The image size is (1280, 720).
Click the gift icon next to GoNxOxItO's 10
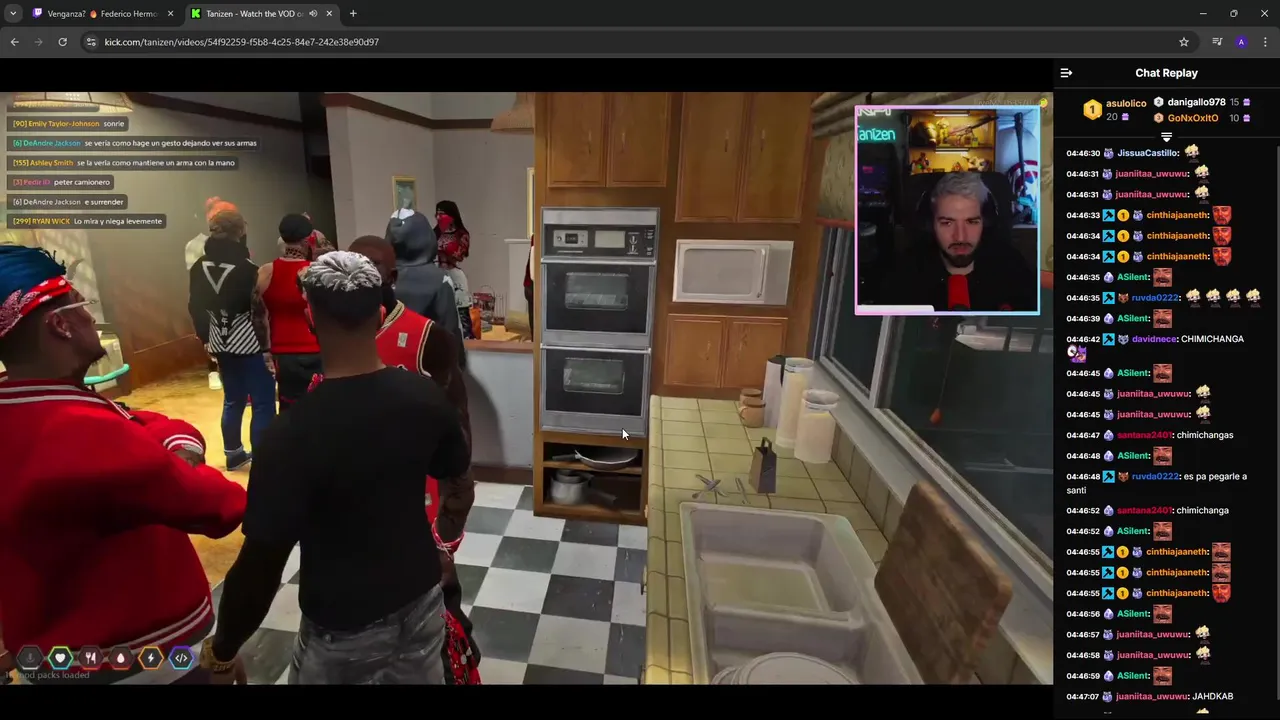coord(1246,118)
